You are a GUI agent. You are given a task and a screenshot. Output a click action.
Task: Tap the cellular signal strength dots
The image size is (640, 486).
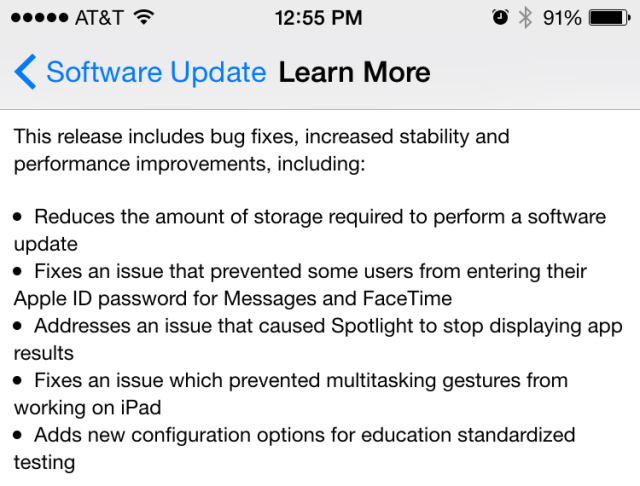coord(40,18)
